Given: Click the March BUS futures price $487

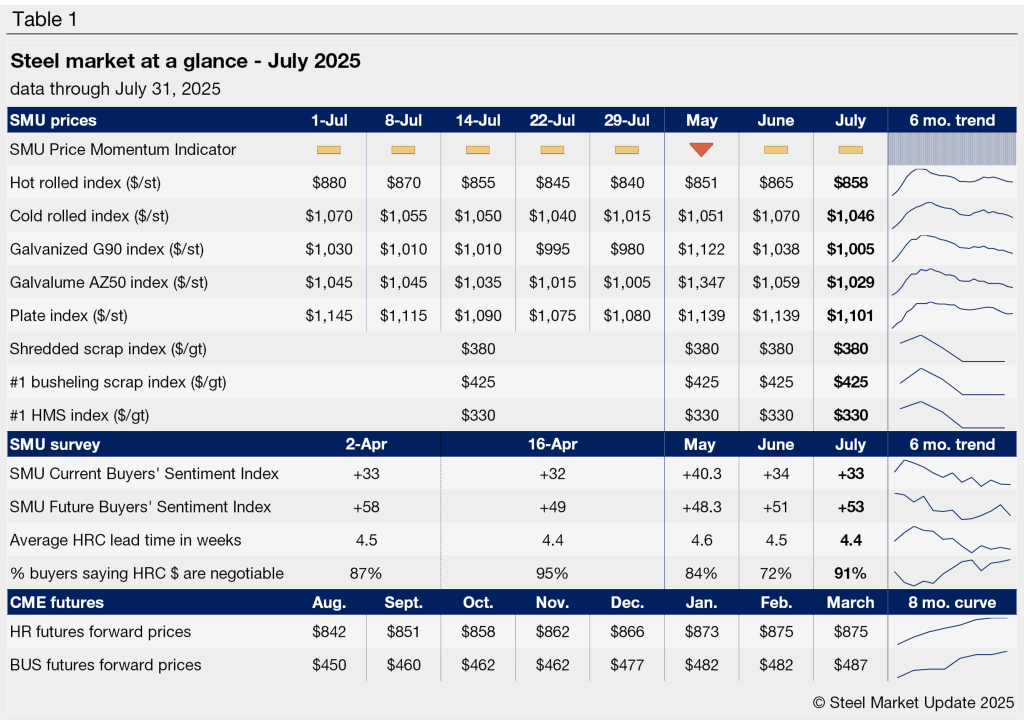Looking at the screenshot, I should coord(850,665).
